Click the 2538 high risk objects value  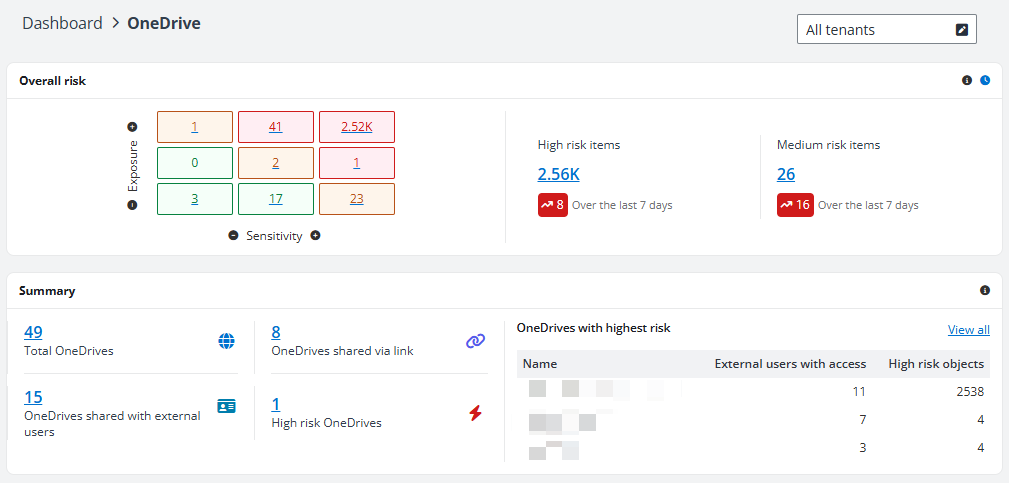click(970, 392)
